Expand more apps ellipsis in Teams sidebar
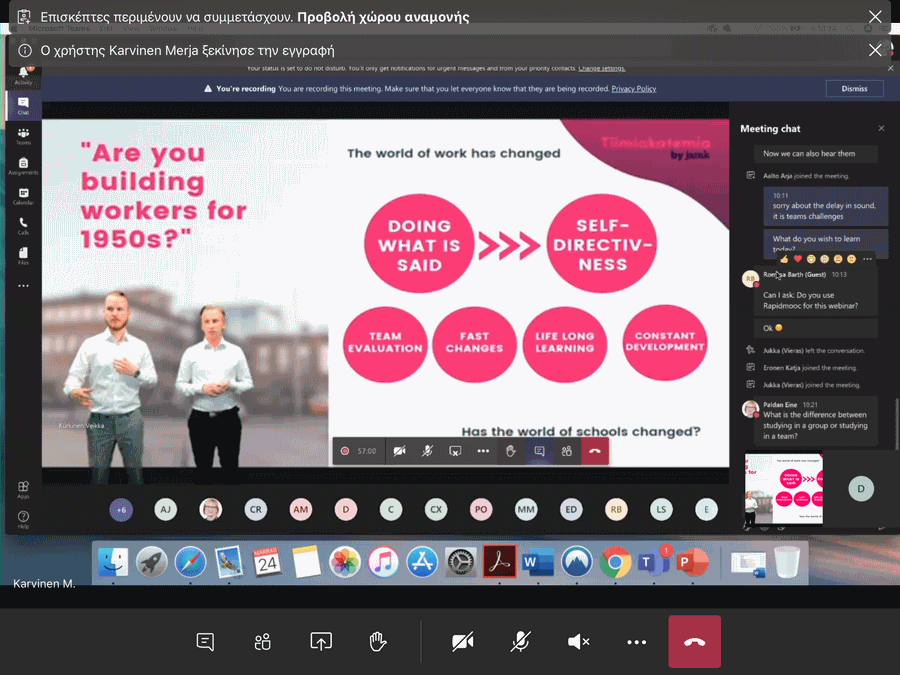The height and width of the screenshot is (675, 900). tap(23, 286)
